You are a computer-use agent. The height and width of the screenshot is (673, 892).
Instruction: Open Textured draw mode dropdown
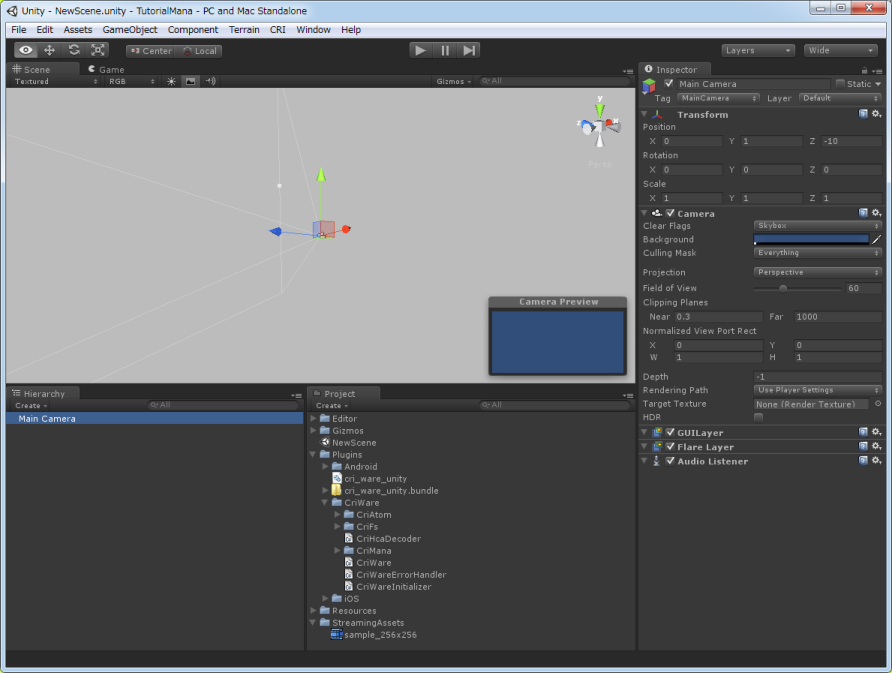[55, 81]
